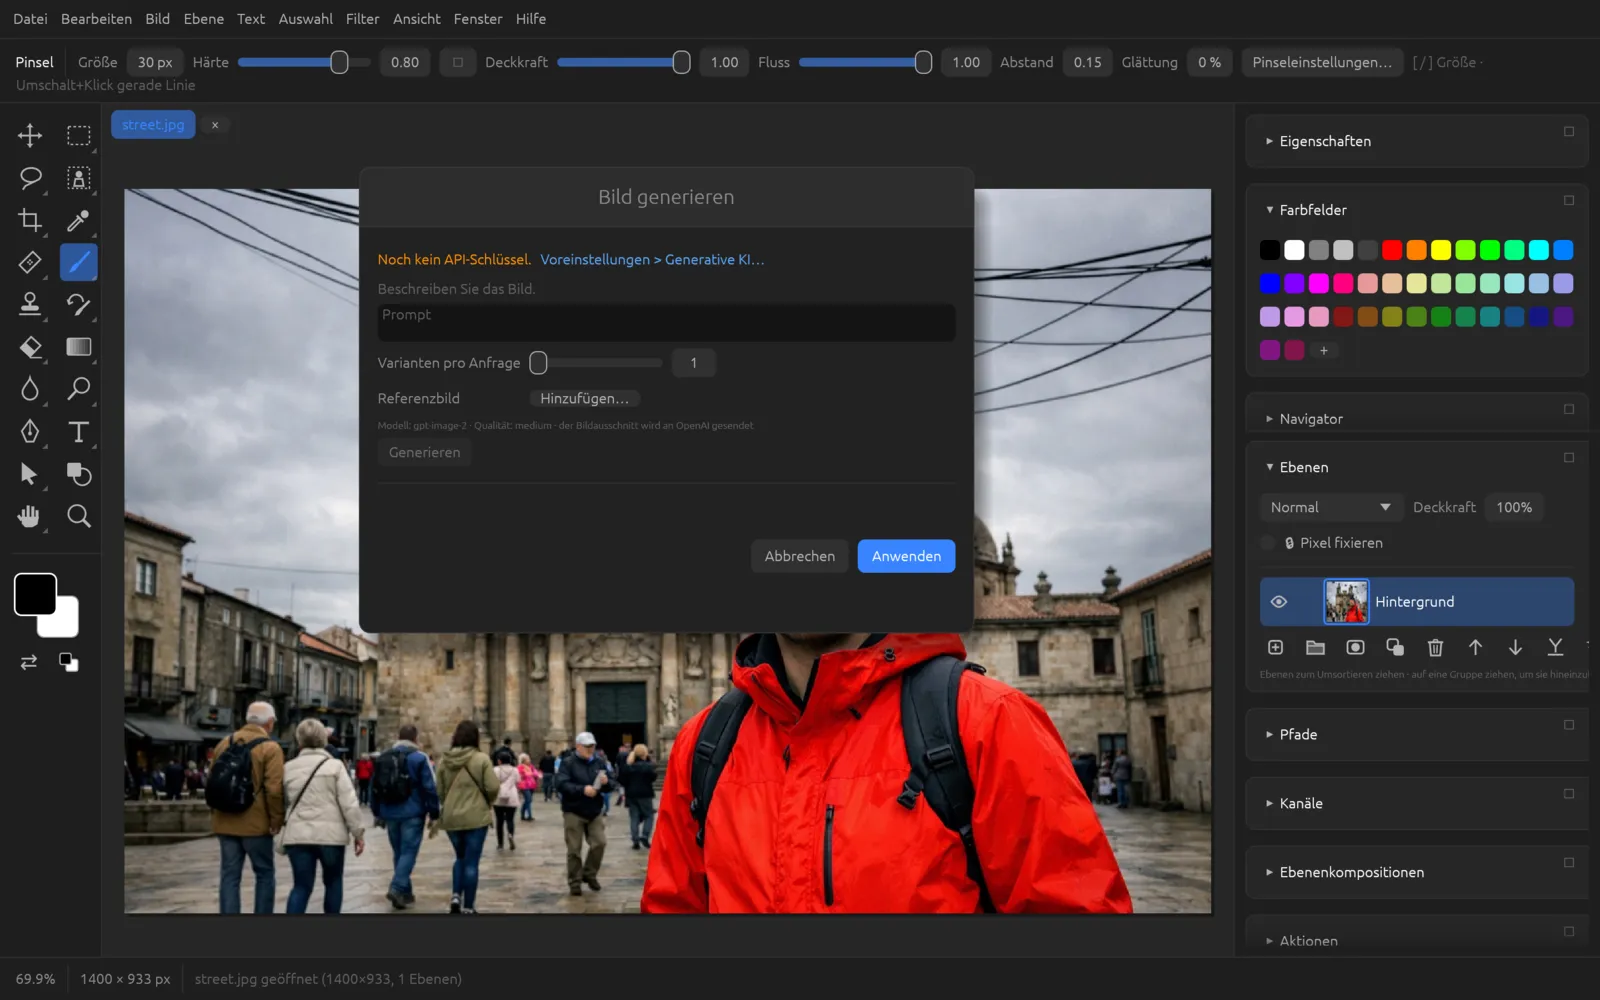This screenshot has height=1000, width=1600.
Task: Select the Crop tool
Action: [30, 220]
